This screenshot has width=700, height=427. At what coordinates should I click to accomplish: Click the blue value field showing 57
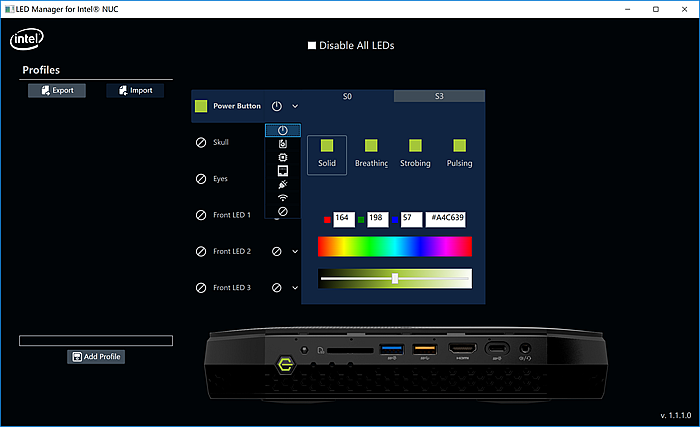[411, 219]
